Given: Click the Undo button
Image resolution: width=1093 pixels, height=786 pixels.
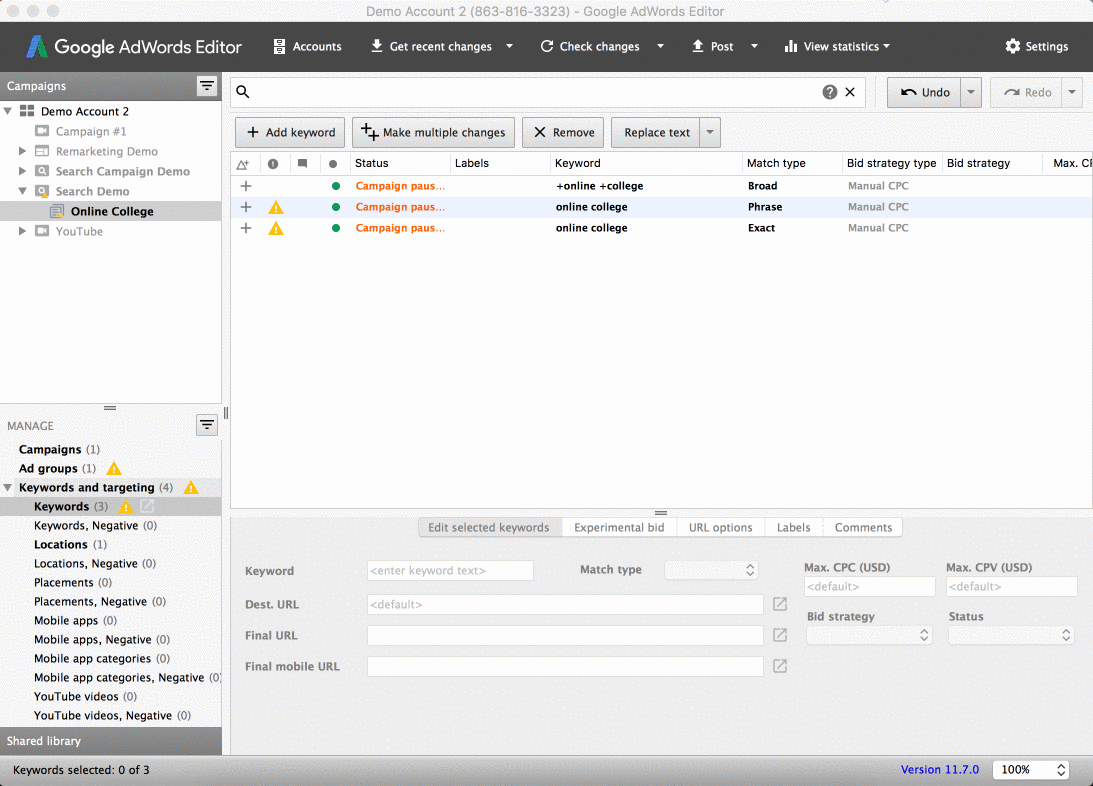Looking at the screenshot, I should coord(924,93).
